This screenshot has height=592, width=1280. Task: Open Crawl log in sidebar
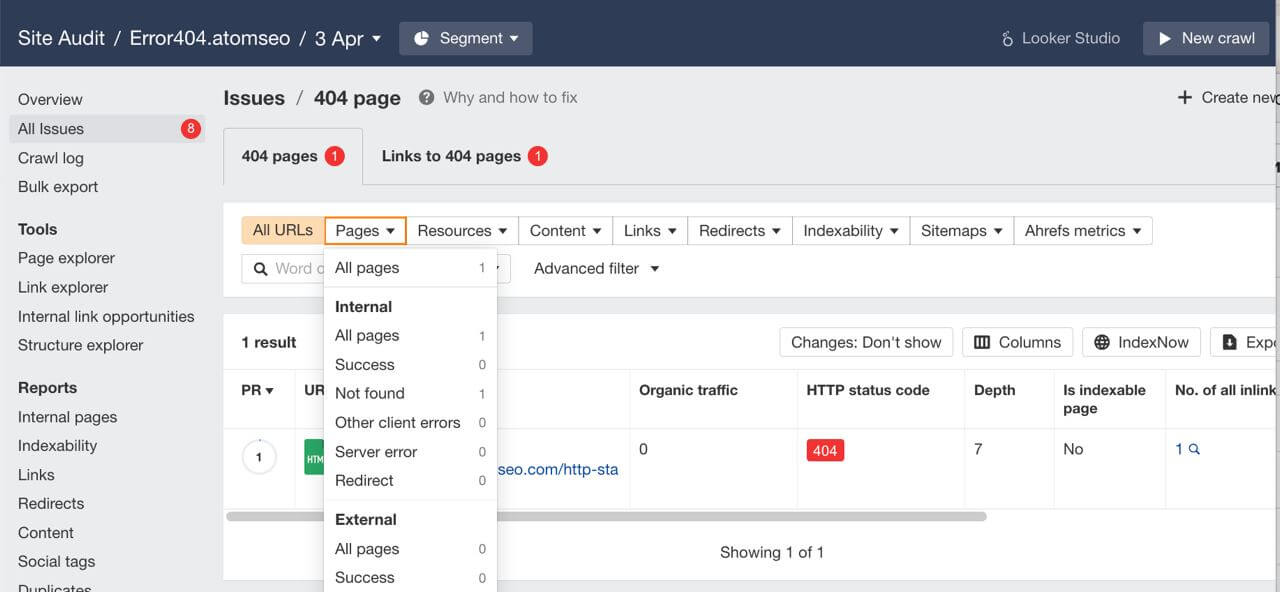(51, 158)
